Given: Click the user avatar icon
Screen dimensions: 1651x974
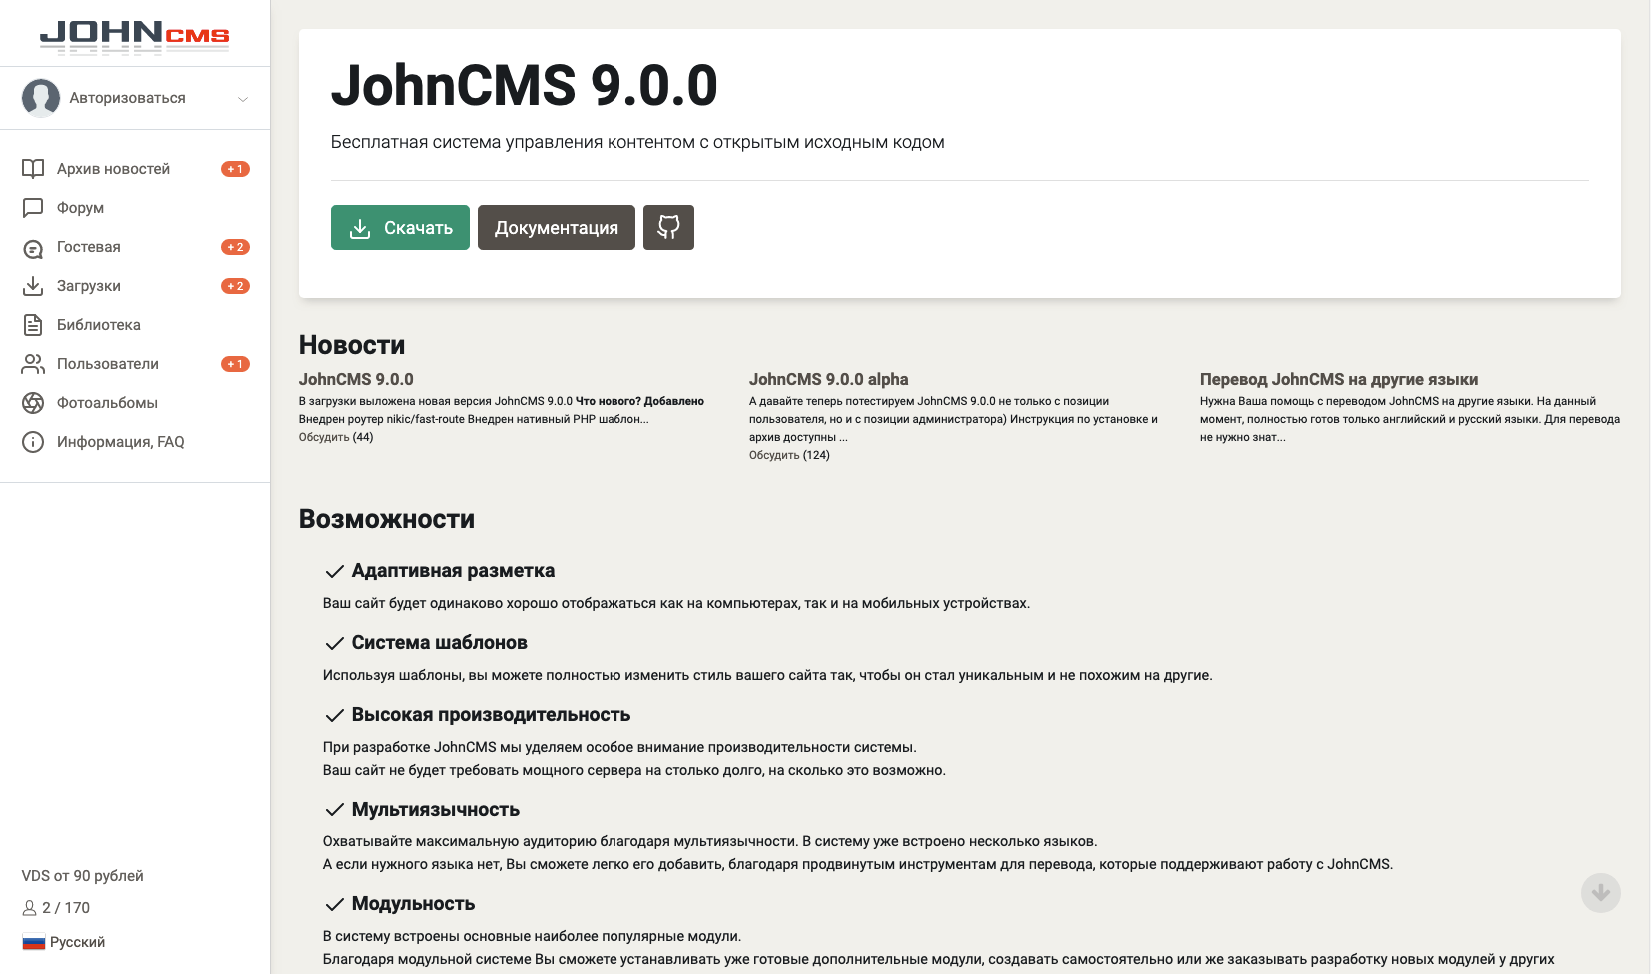Looking at the screenshot, I should click(41, 98).
